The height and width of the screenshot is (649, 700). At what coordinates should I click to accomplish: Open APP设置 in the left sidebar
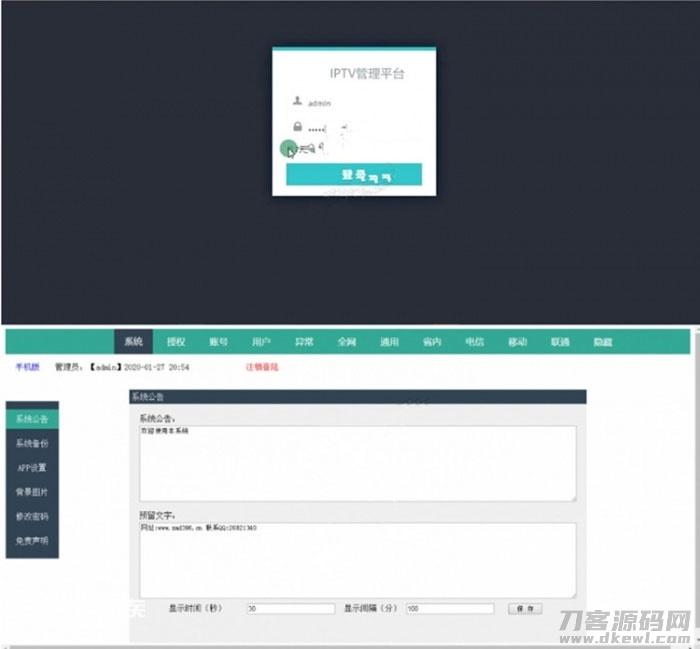pyautogui.click(x=32, y=467)
